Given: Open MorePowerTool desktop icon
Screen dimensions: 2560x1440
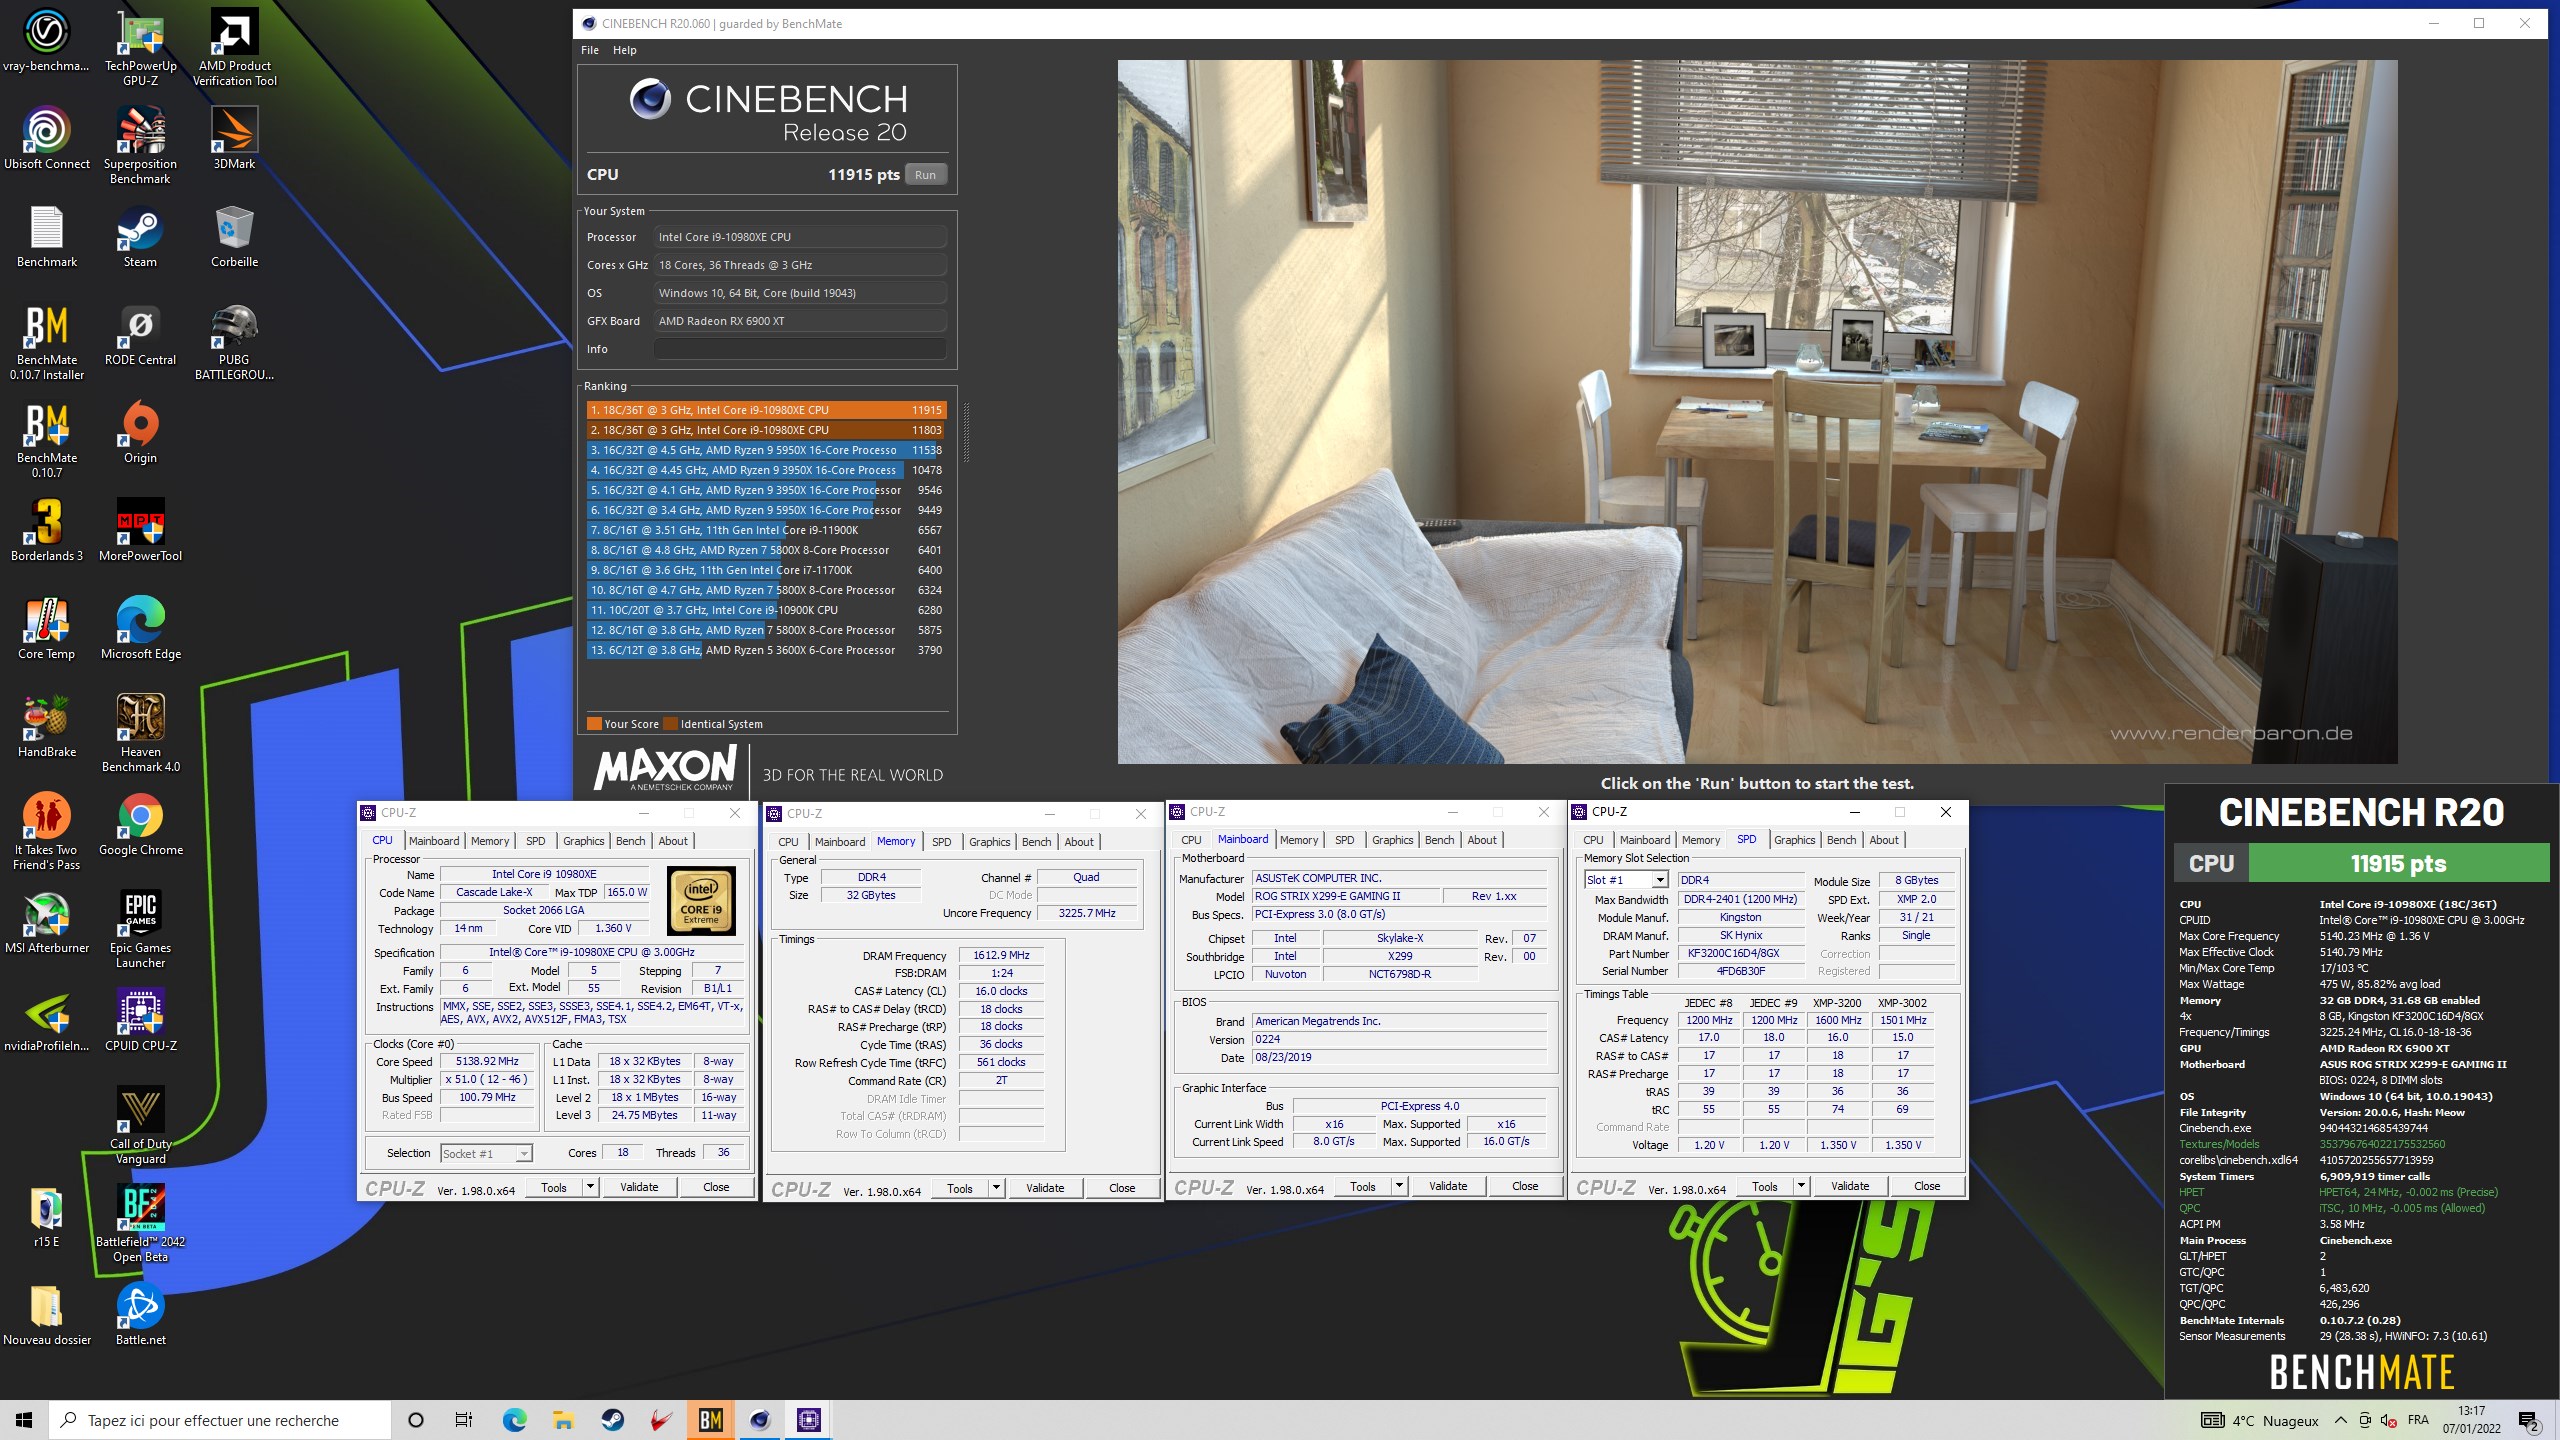Looking at the screenshot, I should [140, 530].
